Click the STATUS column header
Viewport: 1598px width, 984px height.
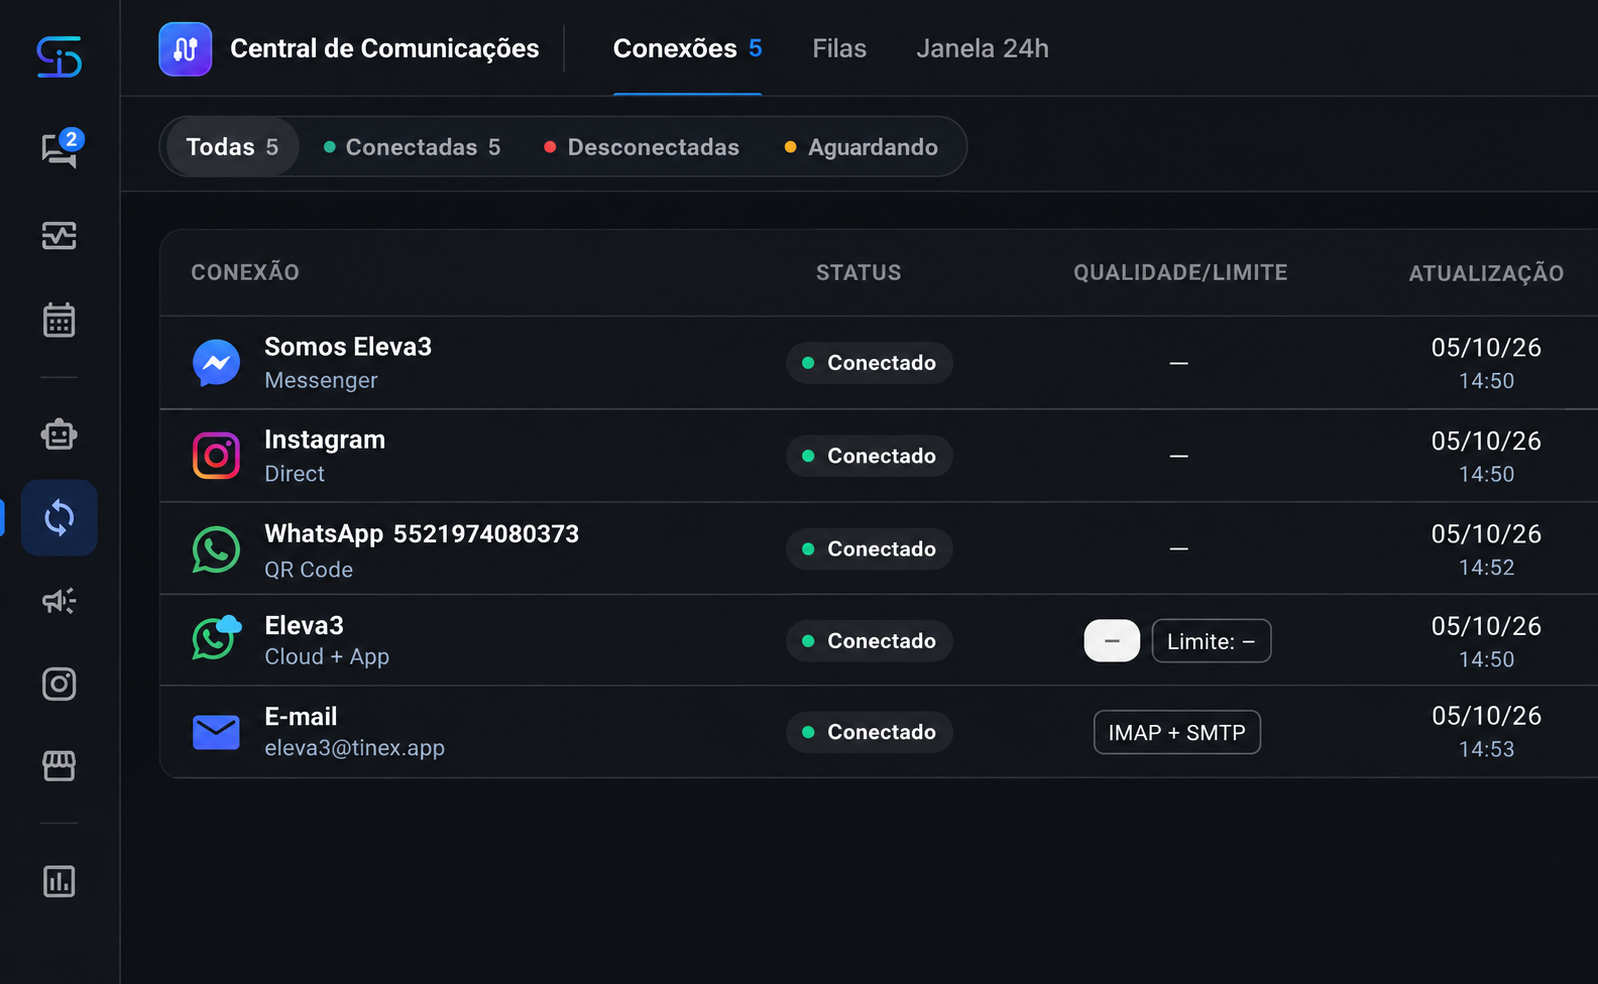point(858,272)
